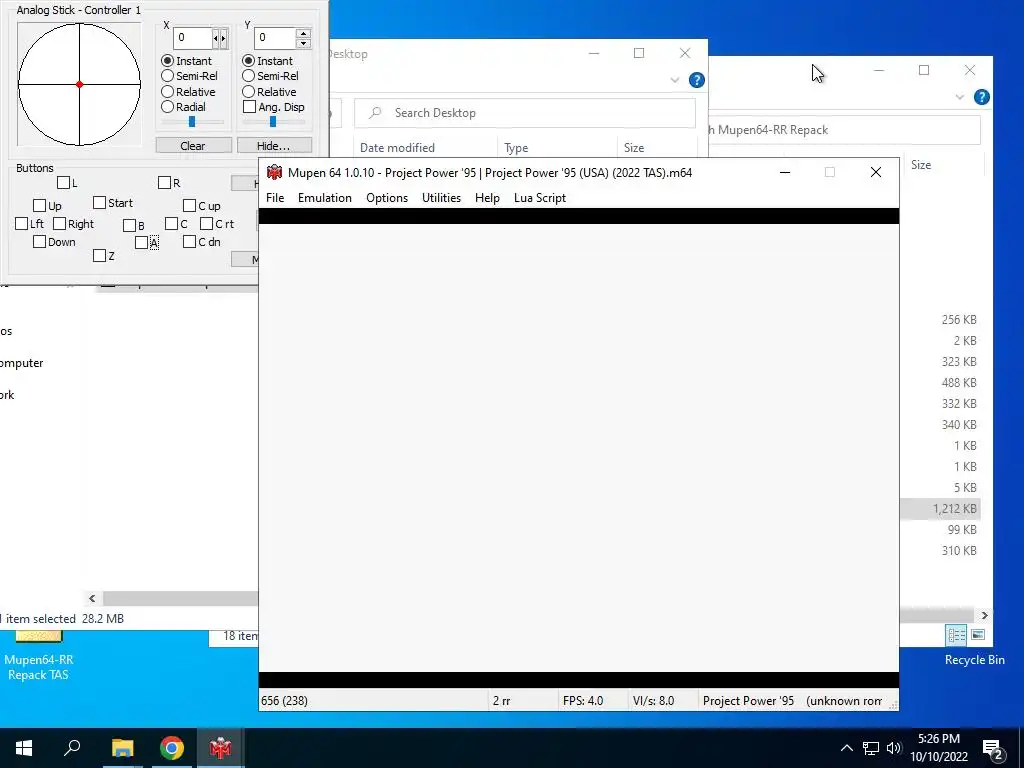This screenshot has height=768, width=1024.
Task: Open the Utilities menu
Action: 441,198
